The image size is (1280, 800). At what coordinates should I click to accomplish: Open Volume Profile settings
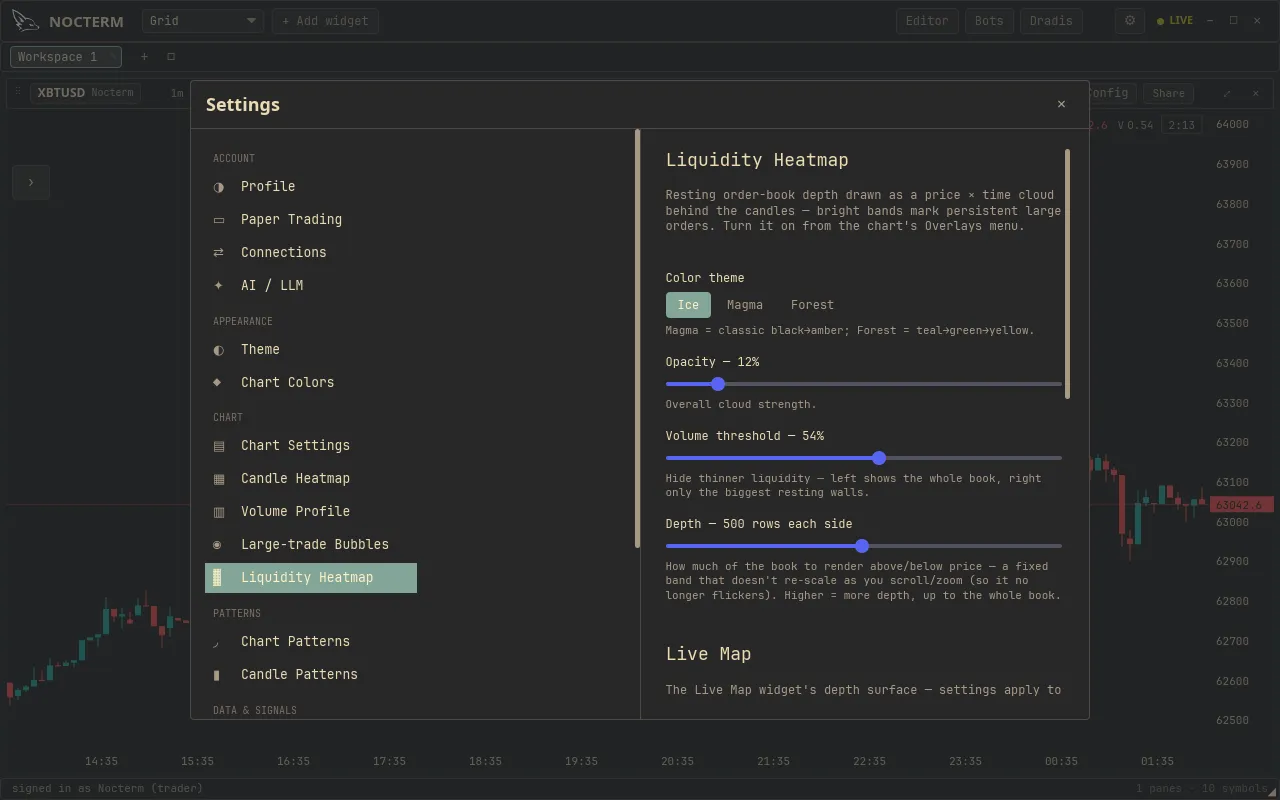[311, 512]
